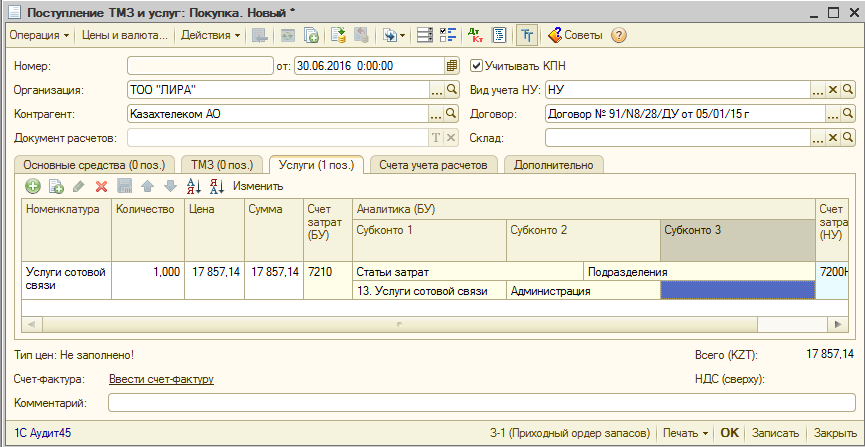Viewport: 865px width, 447px height.
Task: Open the Дт/Кт postings icon
Action: (x=475, y=35)
